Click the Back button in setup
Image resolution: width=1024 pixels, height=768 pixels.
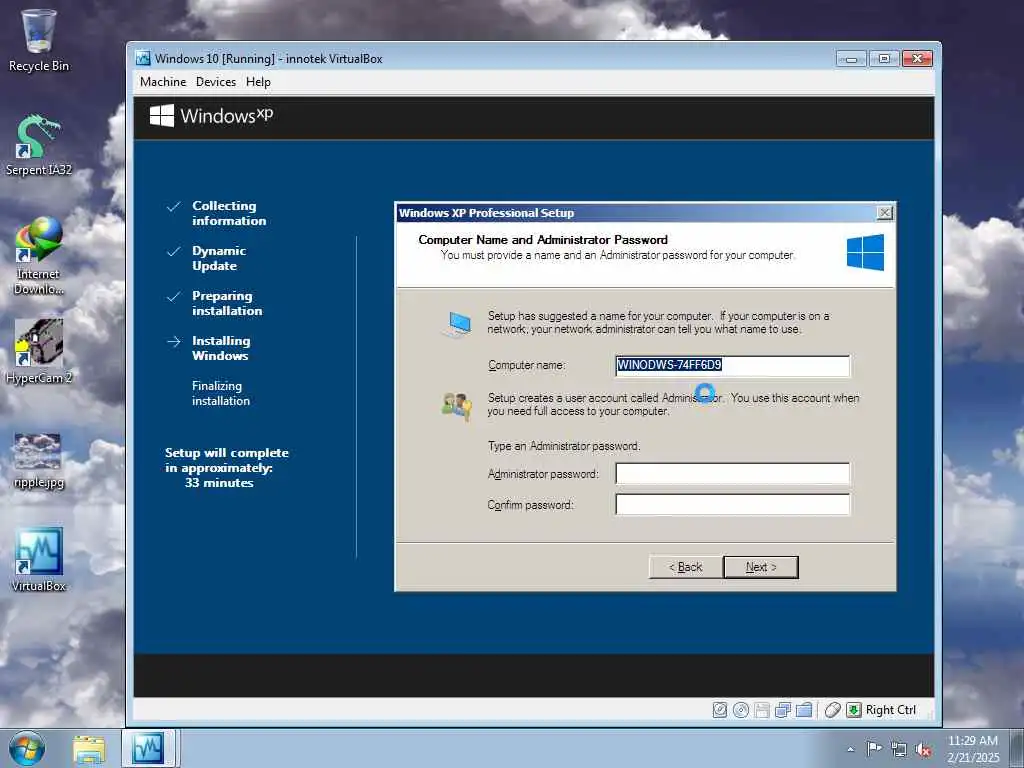[686, 567]
